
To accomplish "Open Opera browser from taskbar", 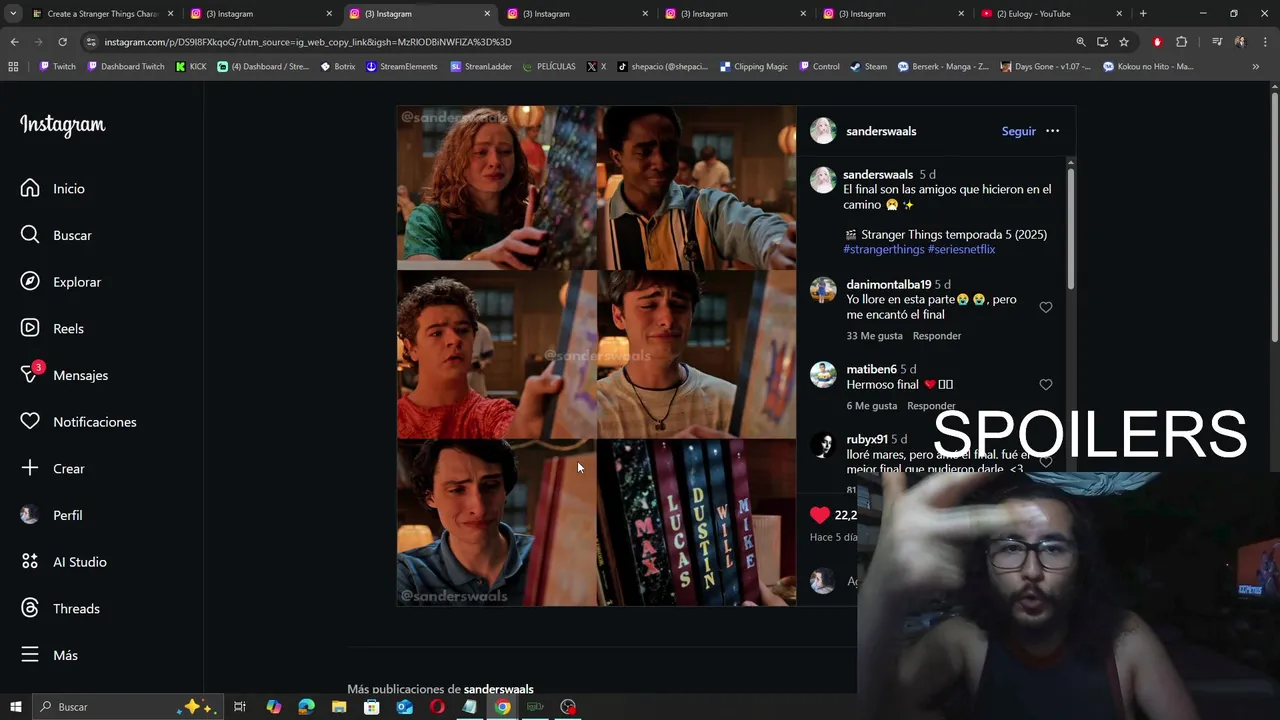I will 437,707.
